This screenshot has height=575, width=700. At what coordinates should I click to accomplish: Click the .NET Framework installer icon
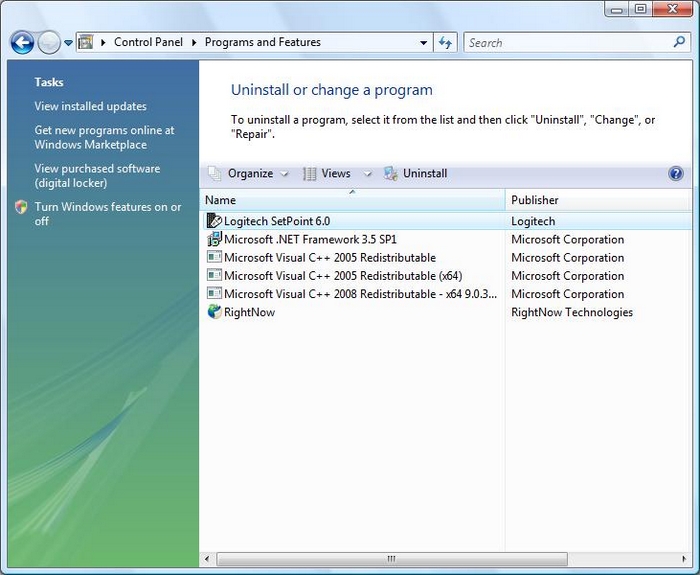pos(214,239)
